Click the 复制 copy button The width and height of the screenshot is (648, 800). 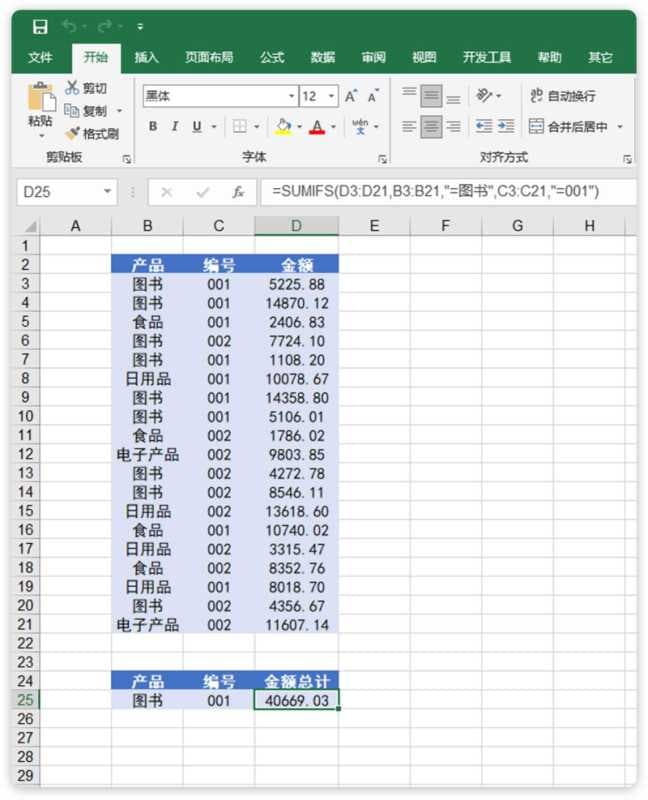86,111
